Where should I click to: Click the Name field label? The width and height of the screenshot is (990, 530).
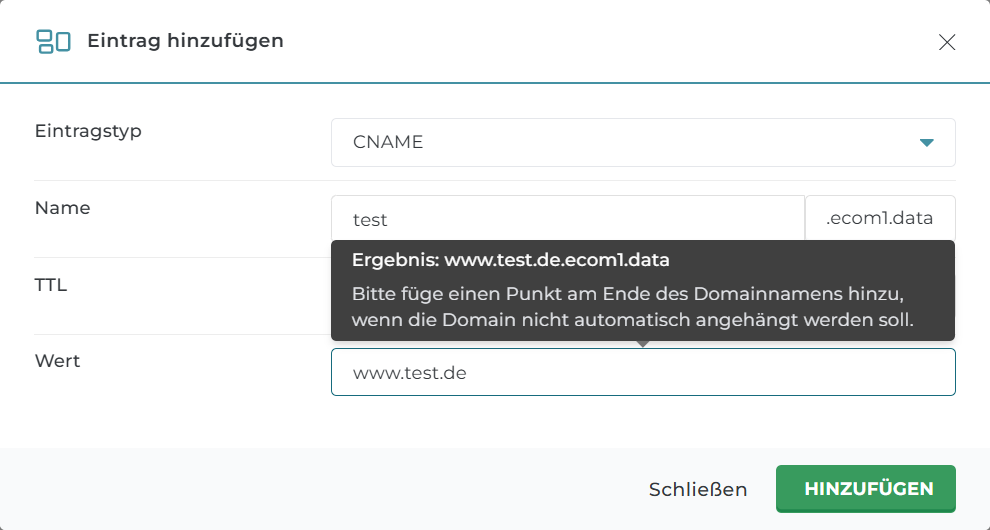(62, 208)
